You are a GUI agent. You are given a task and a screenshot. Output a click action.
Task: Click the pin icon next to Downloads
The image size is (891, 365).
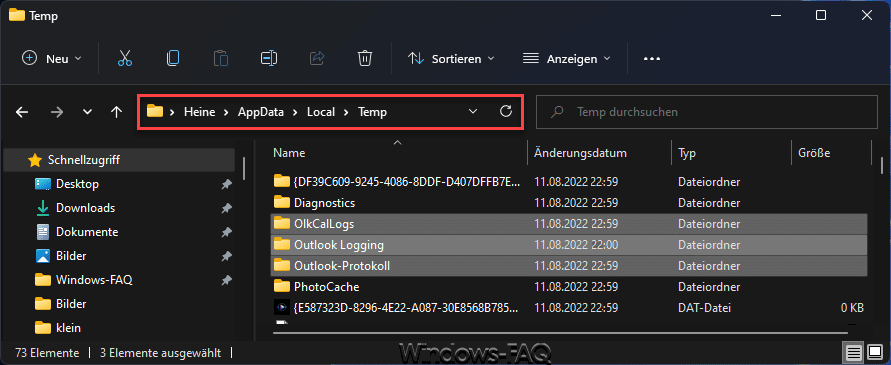coord(226,208)
